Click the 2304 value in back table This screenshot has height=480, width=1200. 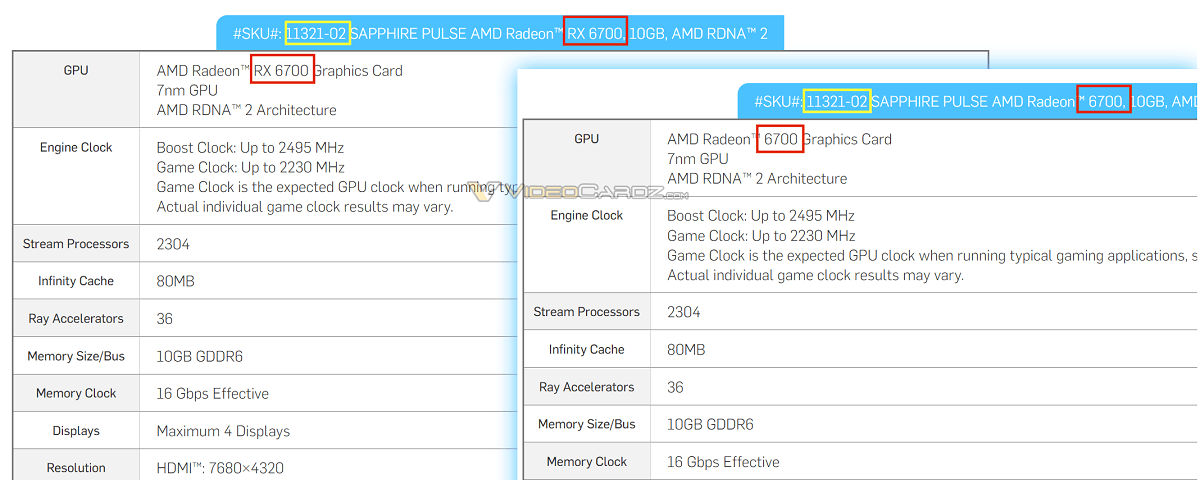point(173,244)
